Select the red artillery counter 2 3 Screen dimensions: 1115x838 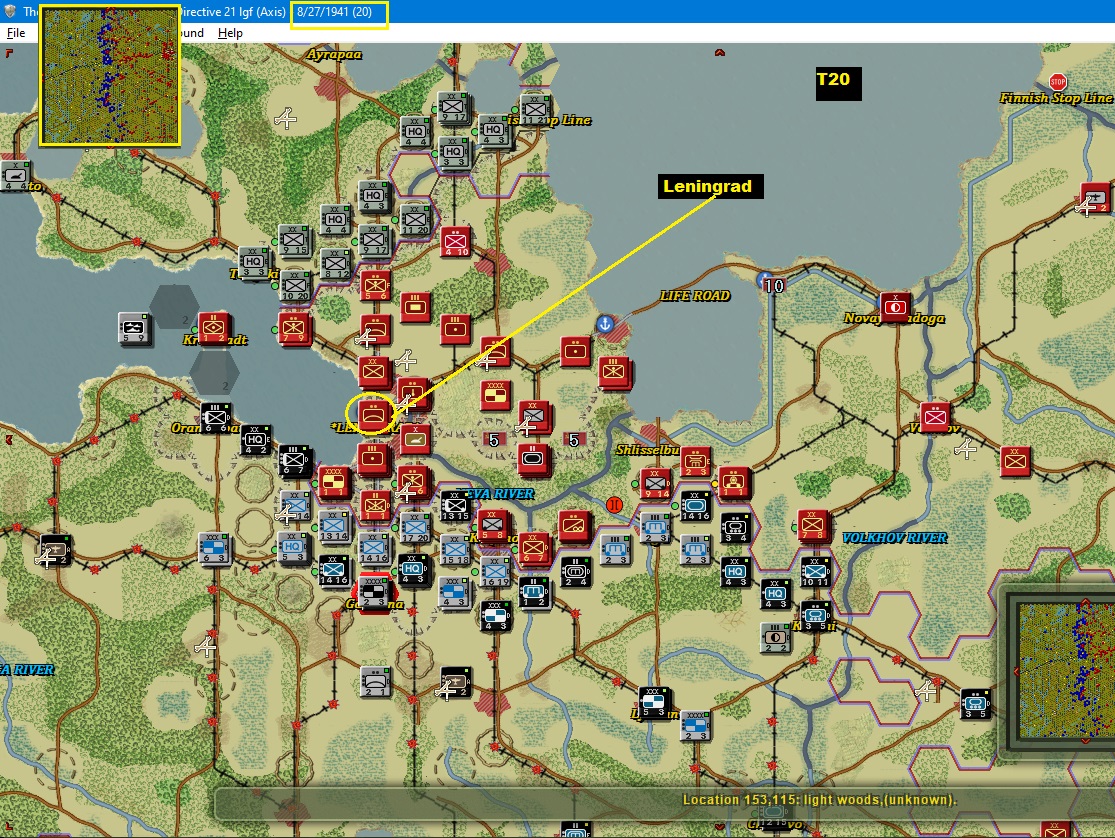(x=695, y=462)
